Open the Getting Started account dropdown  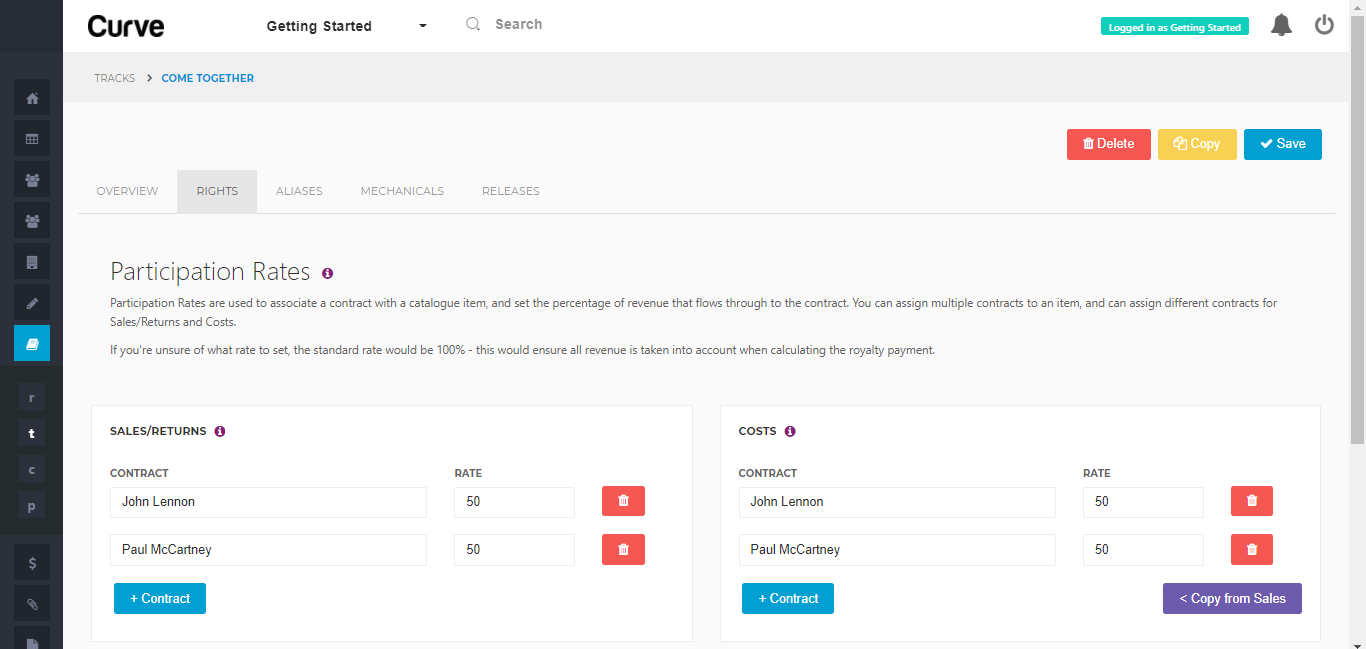click(x=345, y=26)
